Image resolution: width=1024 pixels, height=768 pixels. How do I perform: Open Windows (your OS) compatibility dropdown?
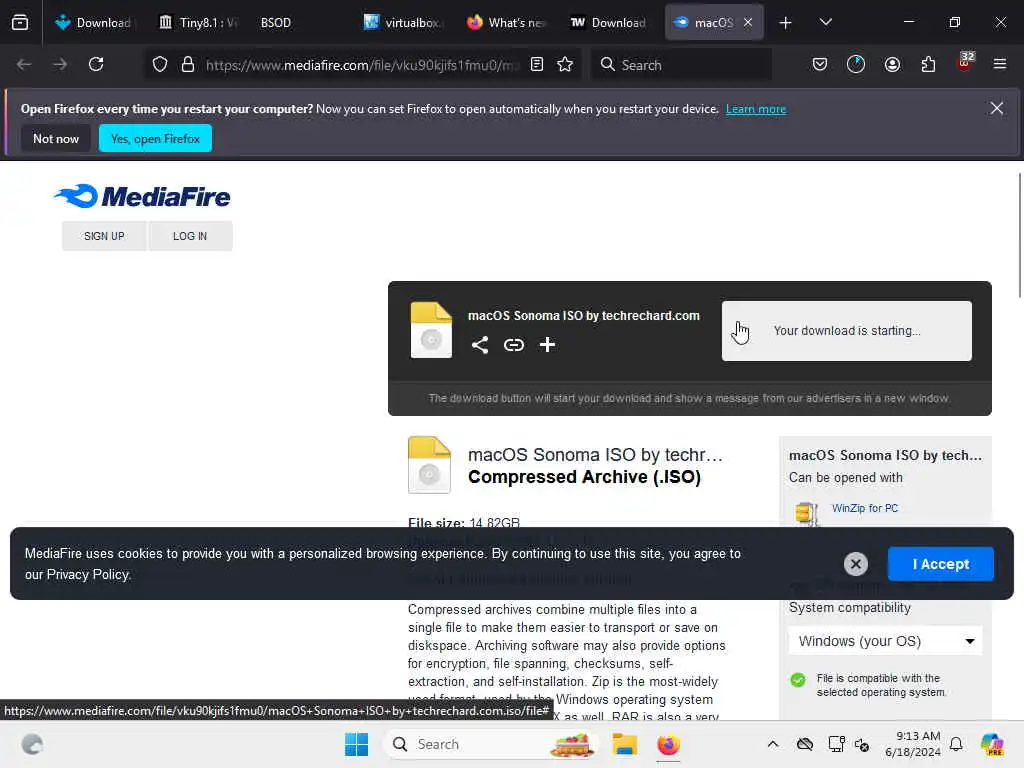(x=886, y=641)
